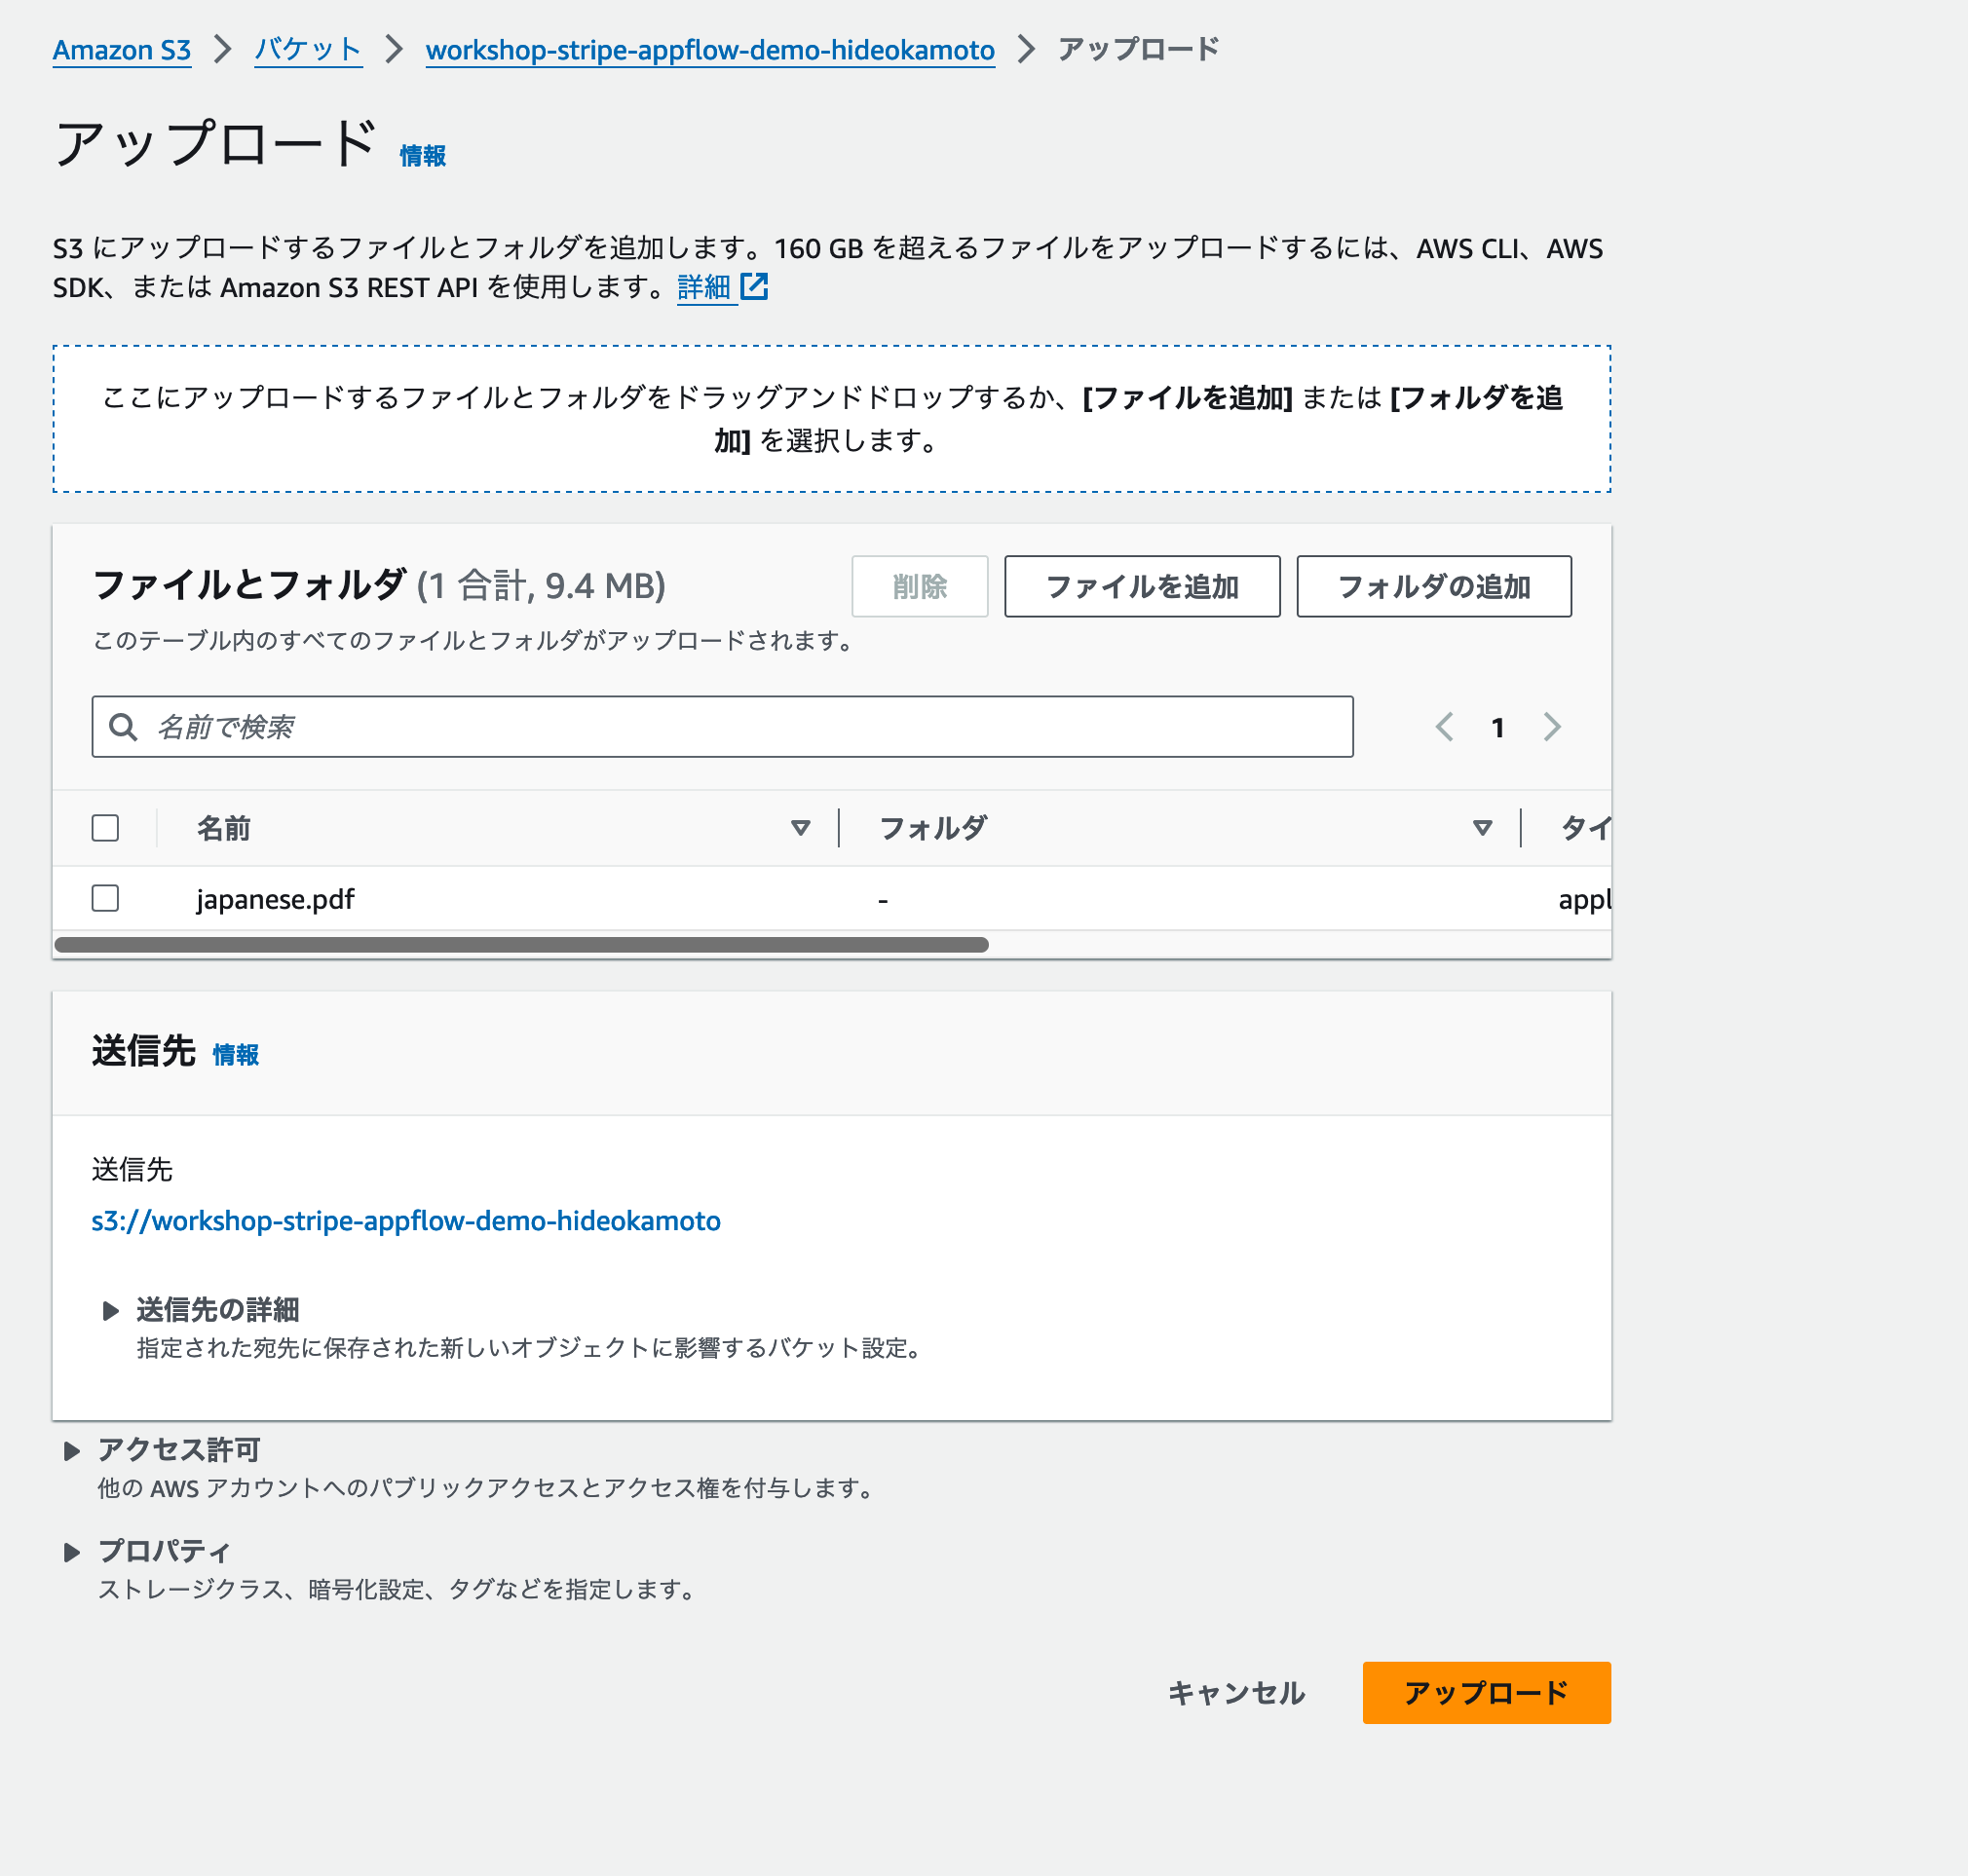Open the s3://workshop-stripe-appflow-demo-hideokamoto link
The height and width of the screenshot is (1876, 1968).
pyautogui.click(x=405, y=1220)
